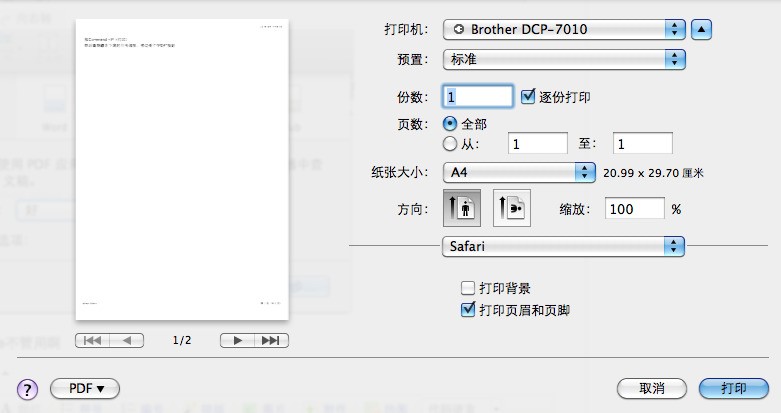
Task: Open the PDF dropdown menu button
Action: (x=85, y=388)
